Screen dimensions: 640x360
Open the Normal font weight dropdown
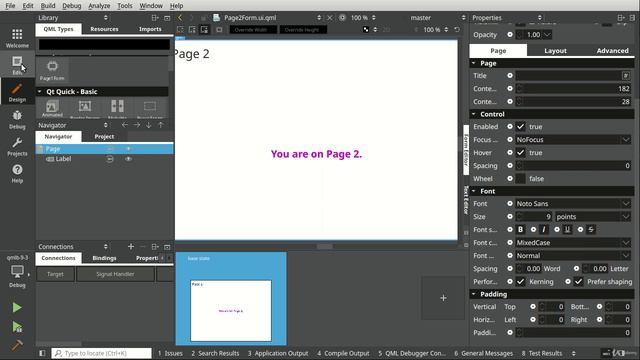point(573,256)
